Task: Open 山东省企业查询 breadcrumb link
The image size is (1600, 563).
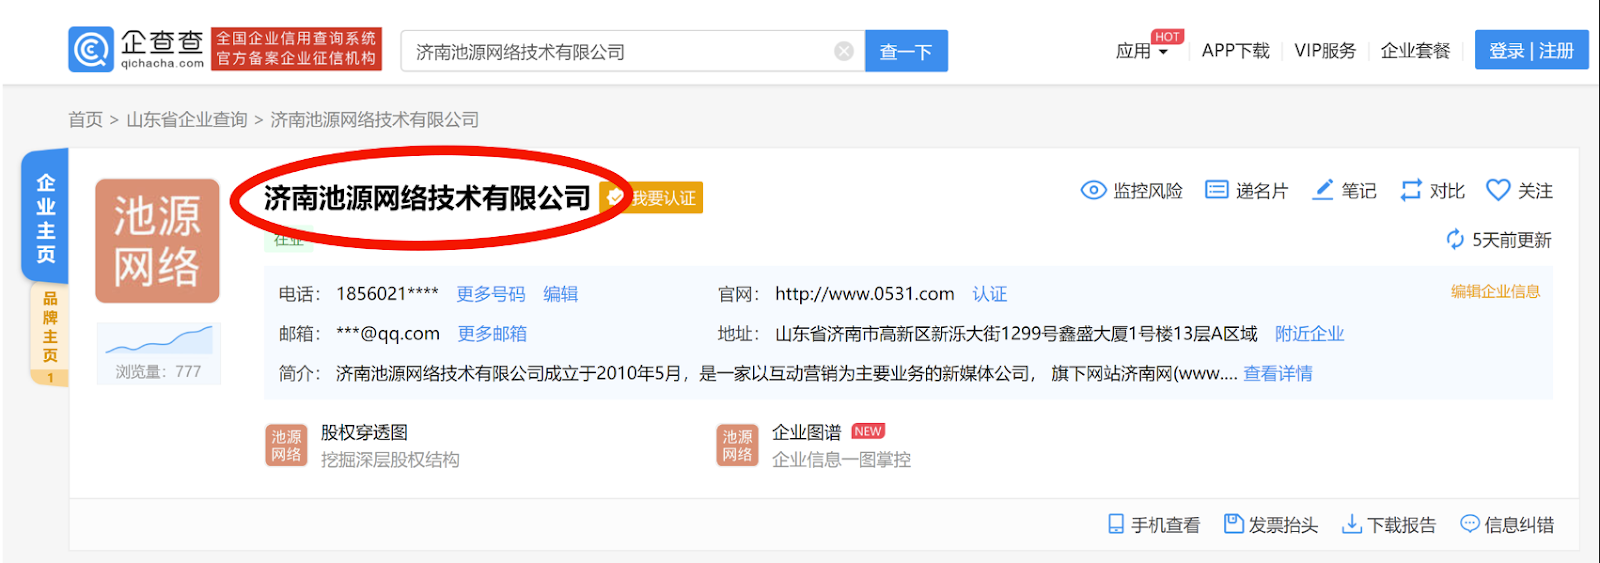Action: (187, 120)
